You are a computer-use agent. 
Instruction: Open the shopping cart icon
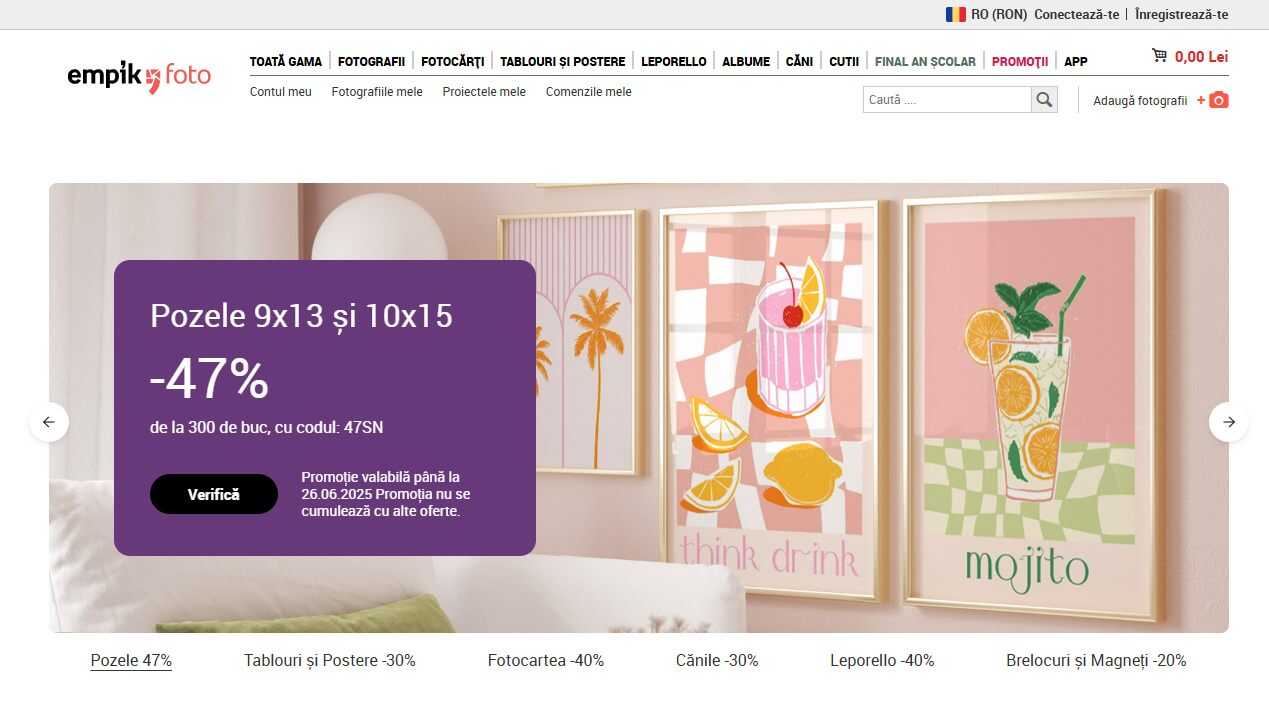click(x=1159, y=56)
